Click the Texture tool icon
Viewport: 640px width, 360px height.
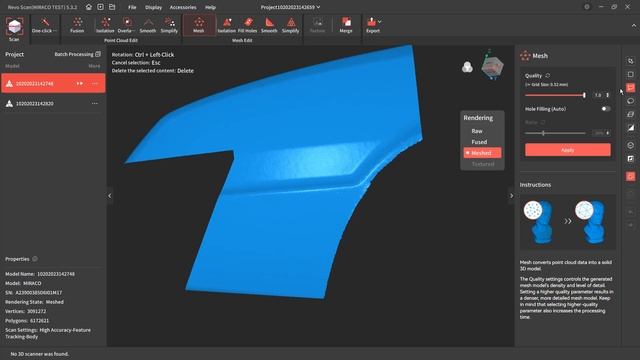(x=317, y=25)
